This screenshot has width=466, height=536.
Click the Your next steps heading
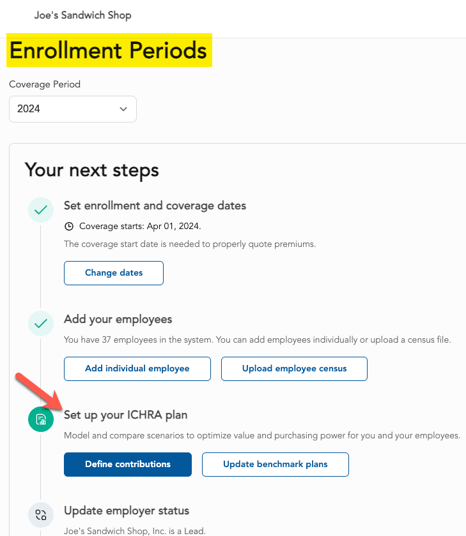[x=92, y=170]
